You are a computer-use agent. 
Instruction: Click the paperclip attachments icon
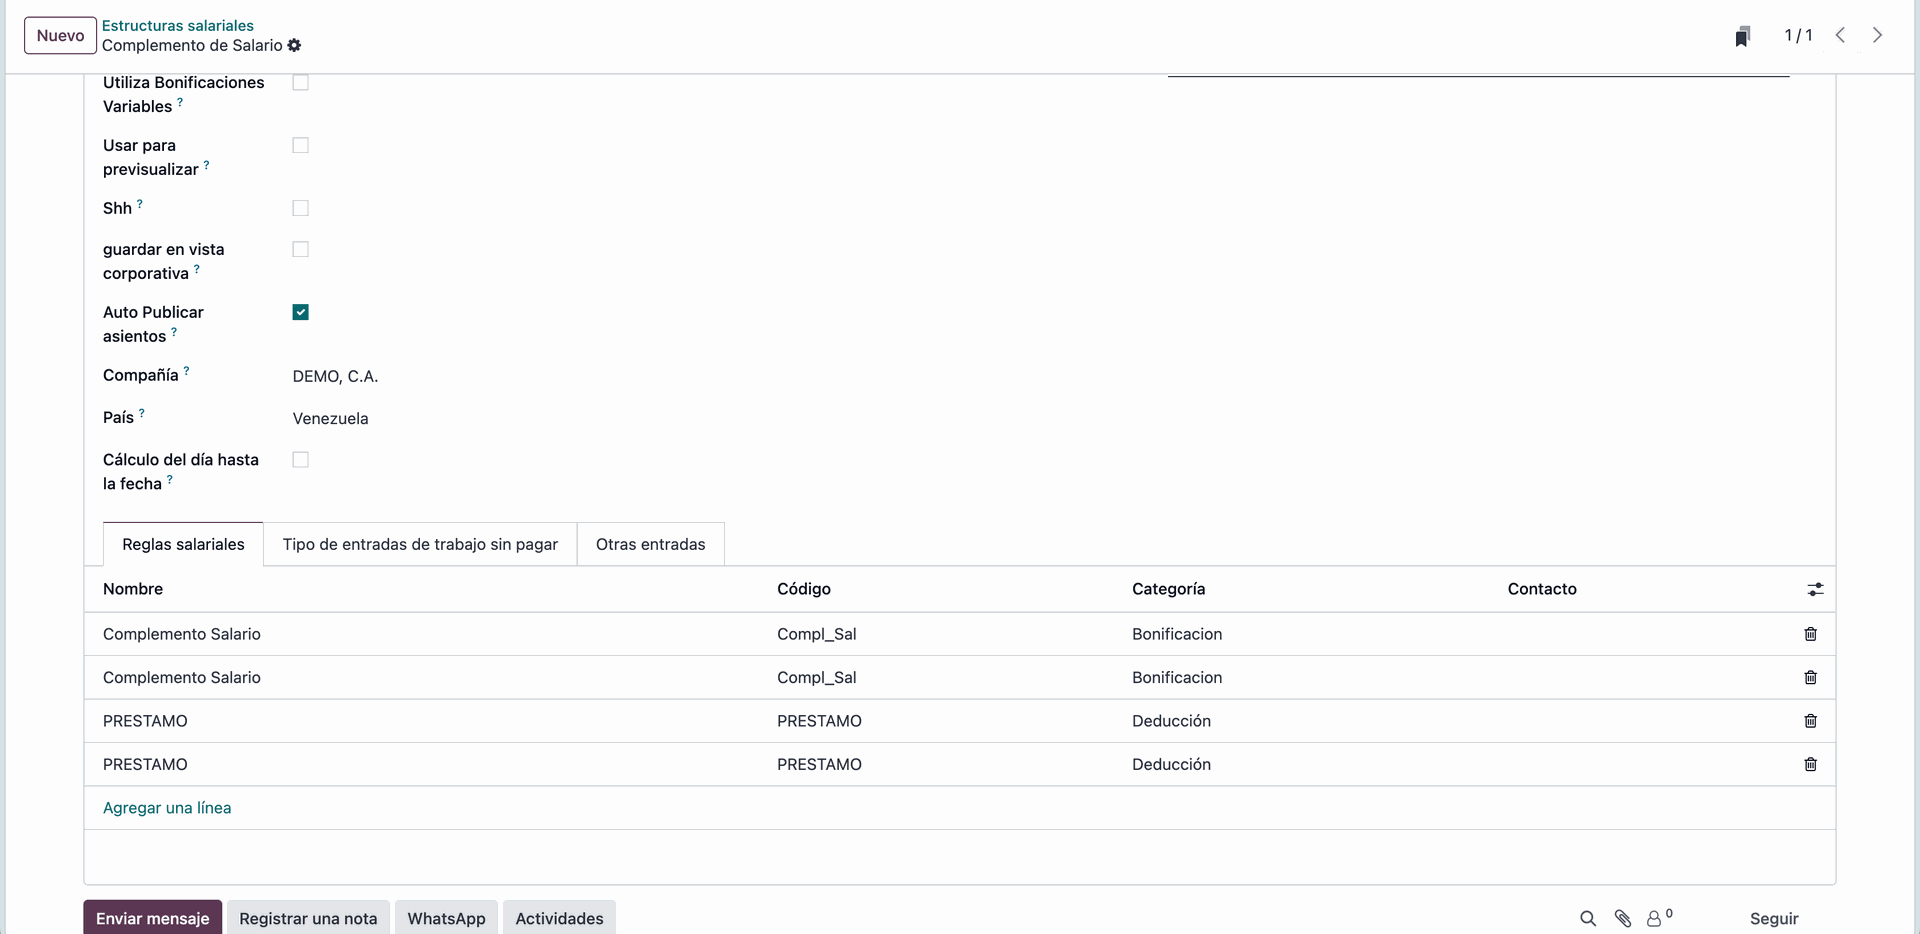point(1623,918)
